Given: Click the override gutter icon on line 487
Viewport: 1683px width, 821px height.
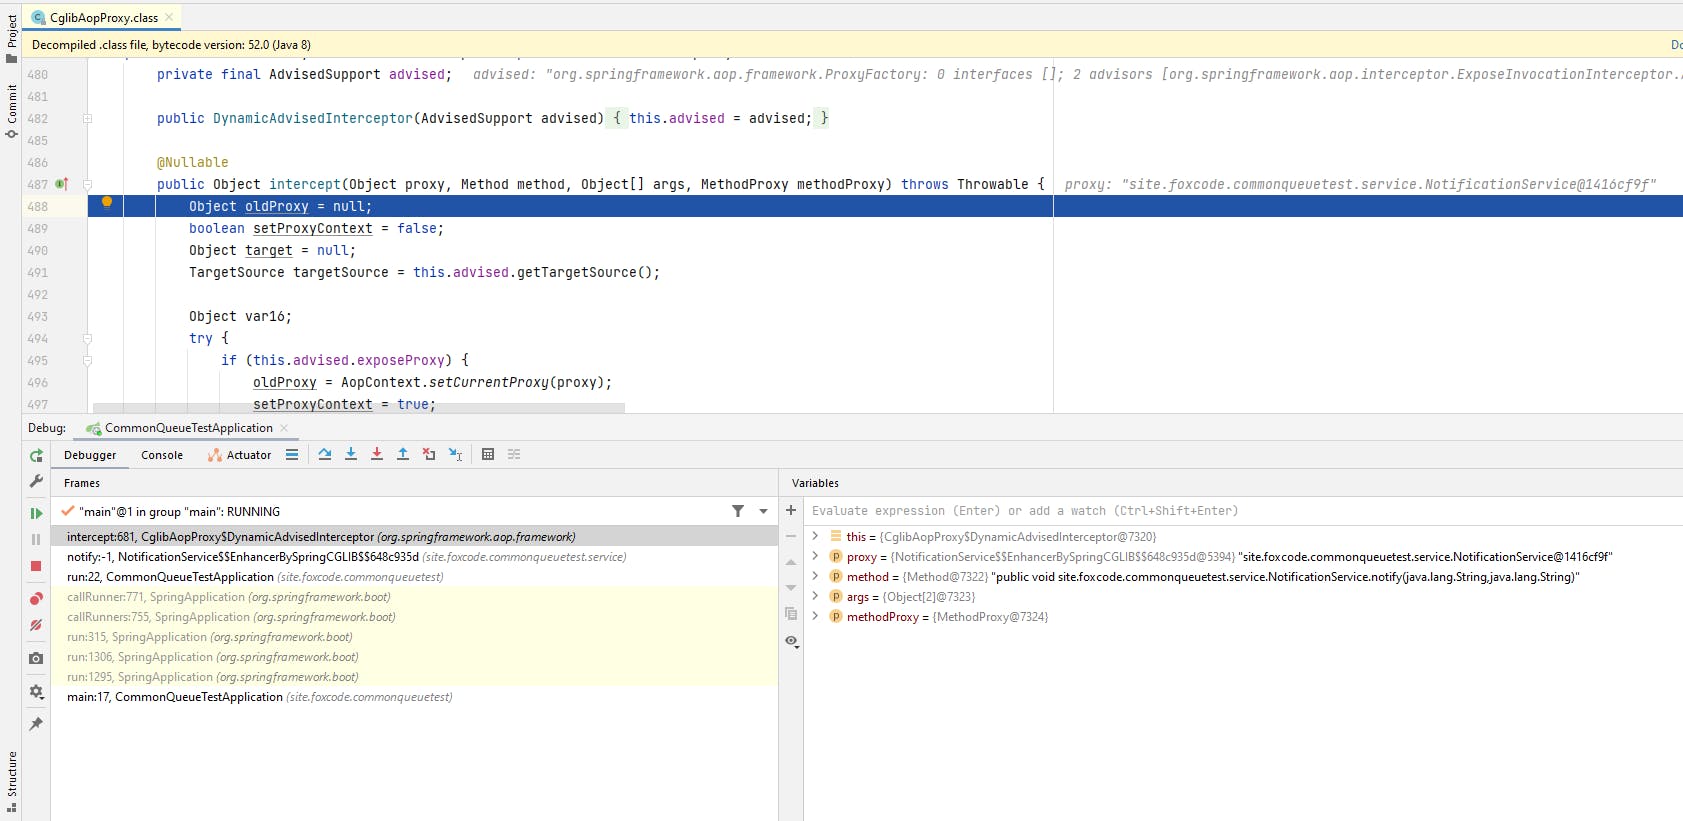Looking at the screenshot, I should point(62,184).
